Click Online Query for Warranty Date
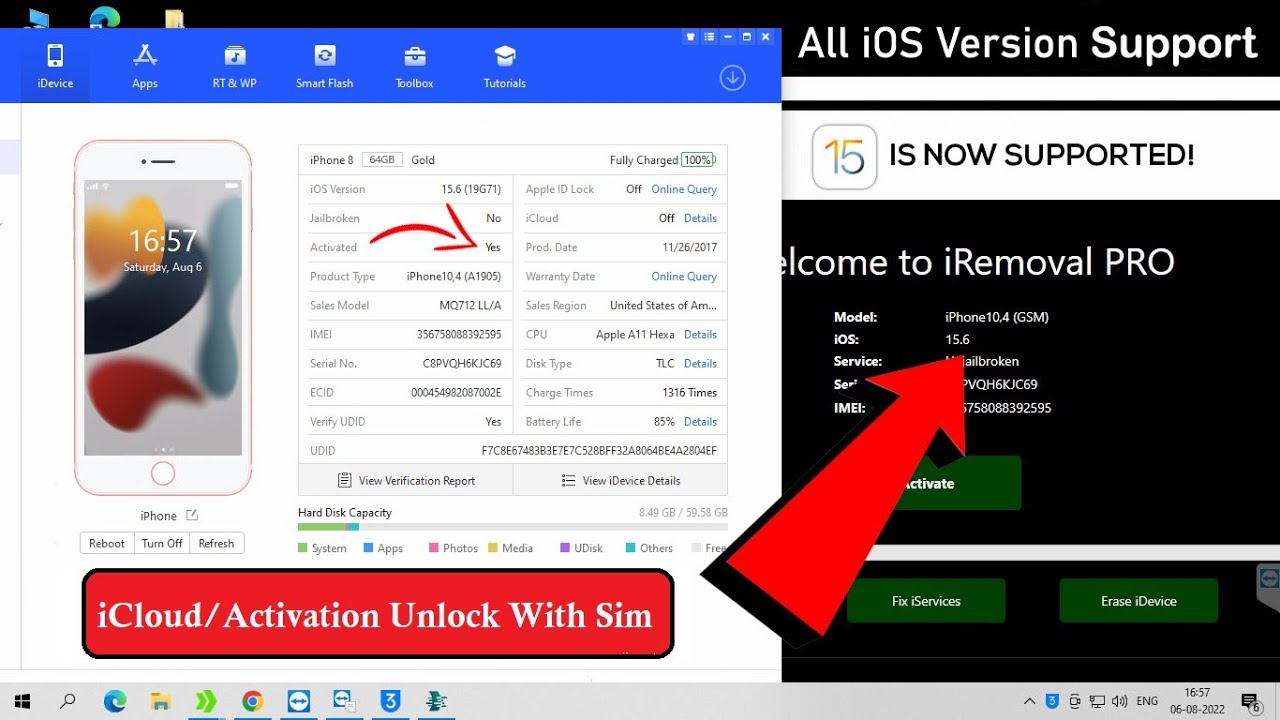This screenshot has height=720, width=1280. [684, 276]
